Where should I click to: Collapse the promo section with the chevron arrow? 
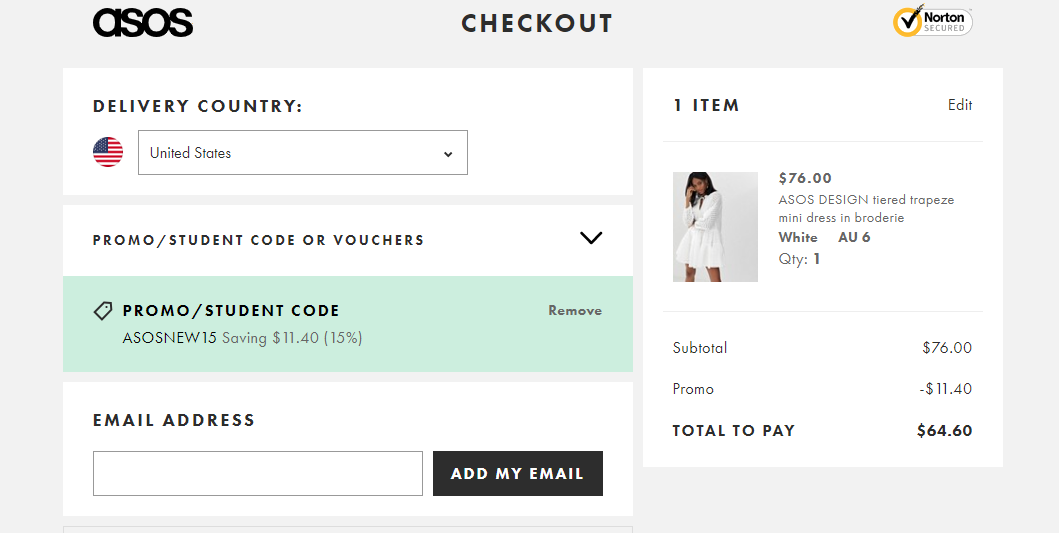click(x=591, y=238)
